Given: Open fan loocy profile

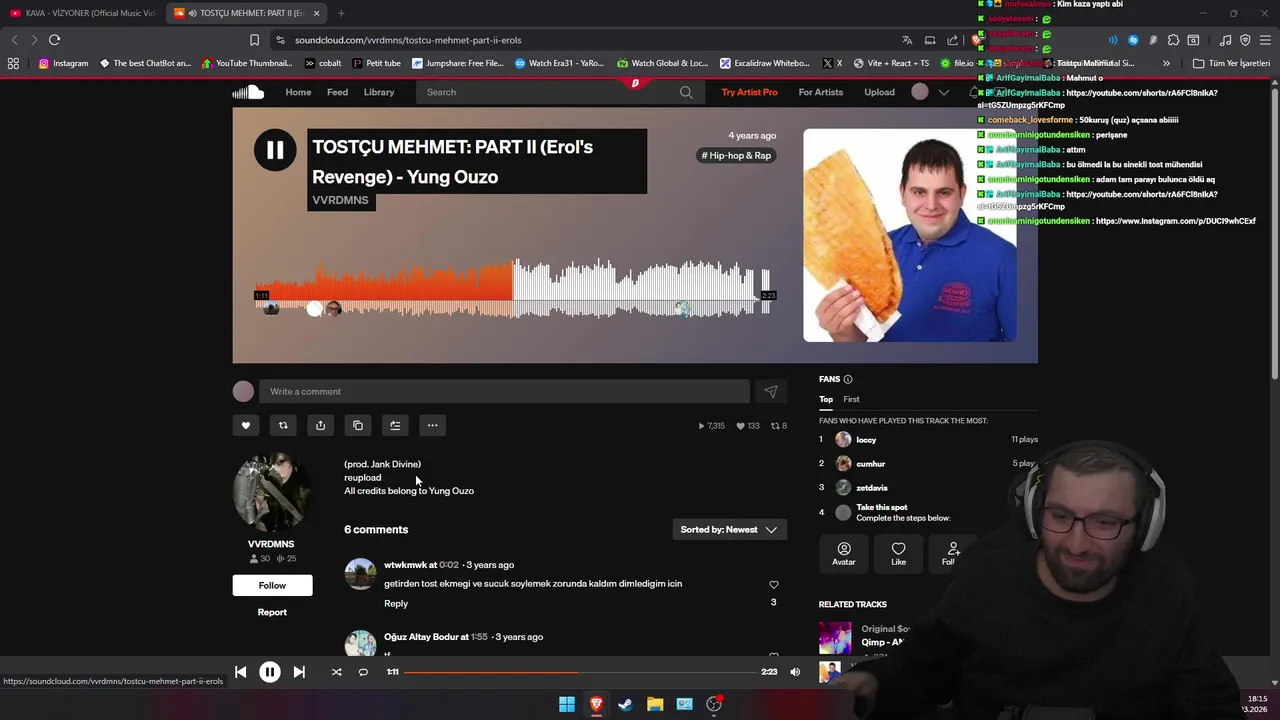Looking at the screenshot, I should click(866, 440).
